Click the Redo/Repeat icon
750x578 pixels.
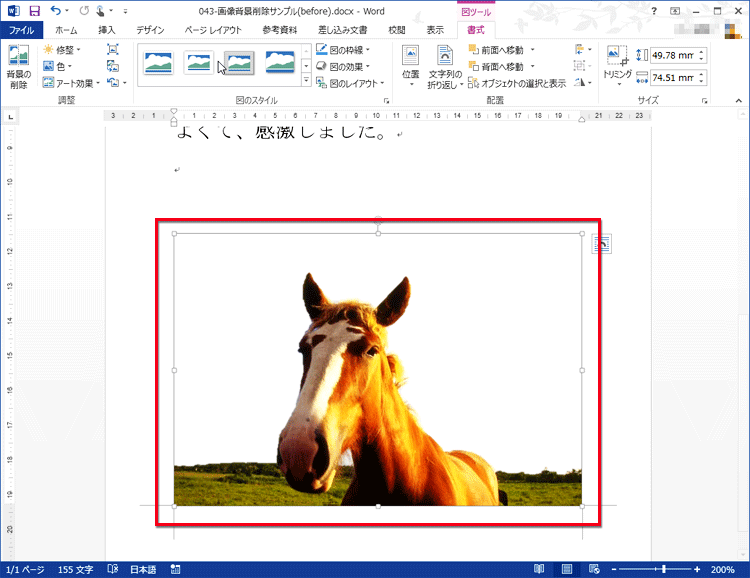84,11
